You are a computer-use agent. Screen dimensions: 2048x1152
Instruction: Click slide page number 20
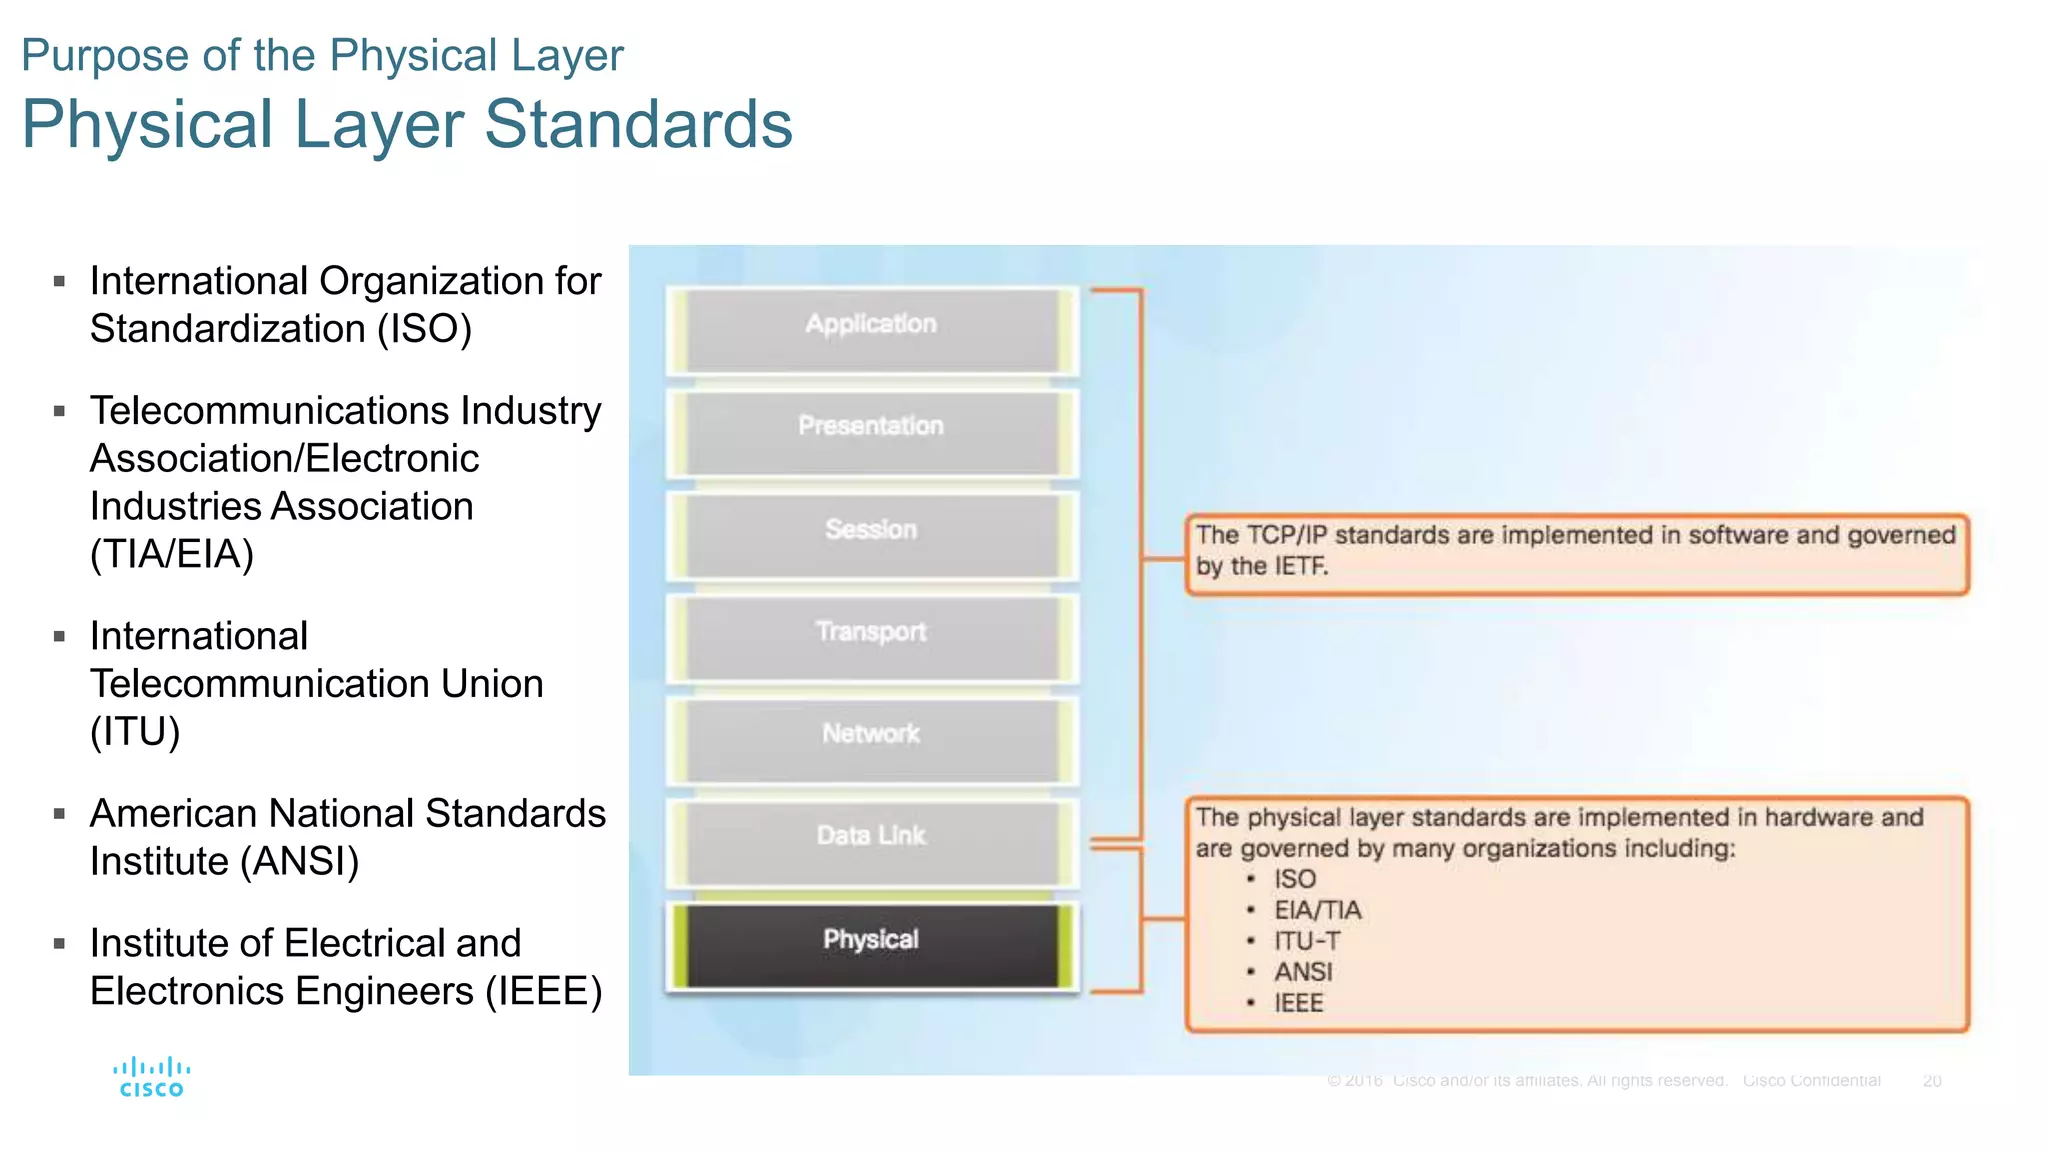1932,1081
